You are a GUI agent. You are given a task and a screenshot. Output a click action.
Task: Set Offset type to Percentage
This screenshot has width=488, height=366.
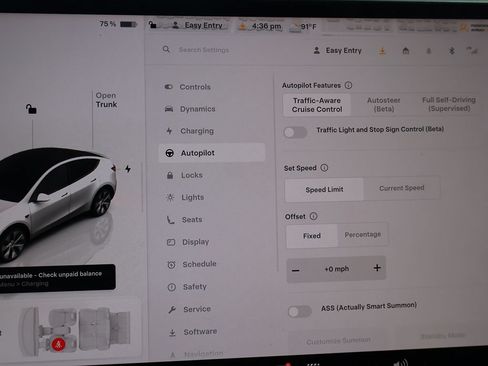[x=363, y=235]
